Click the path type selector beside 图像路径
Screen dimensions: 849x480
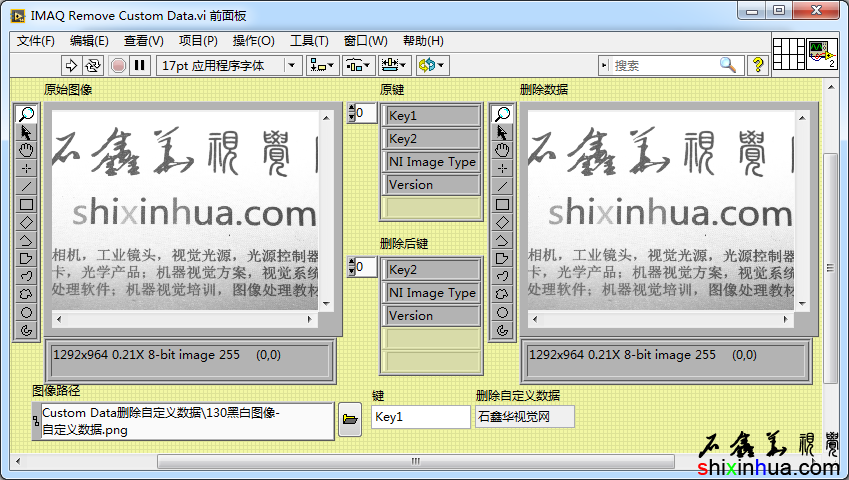click(x=36, y=421)
